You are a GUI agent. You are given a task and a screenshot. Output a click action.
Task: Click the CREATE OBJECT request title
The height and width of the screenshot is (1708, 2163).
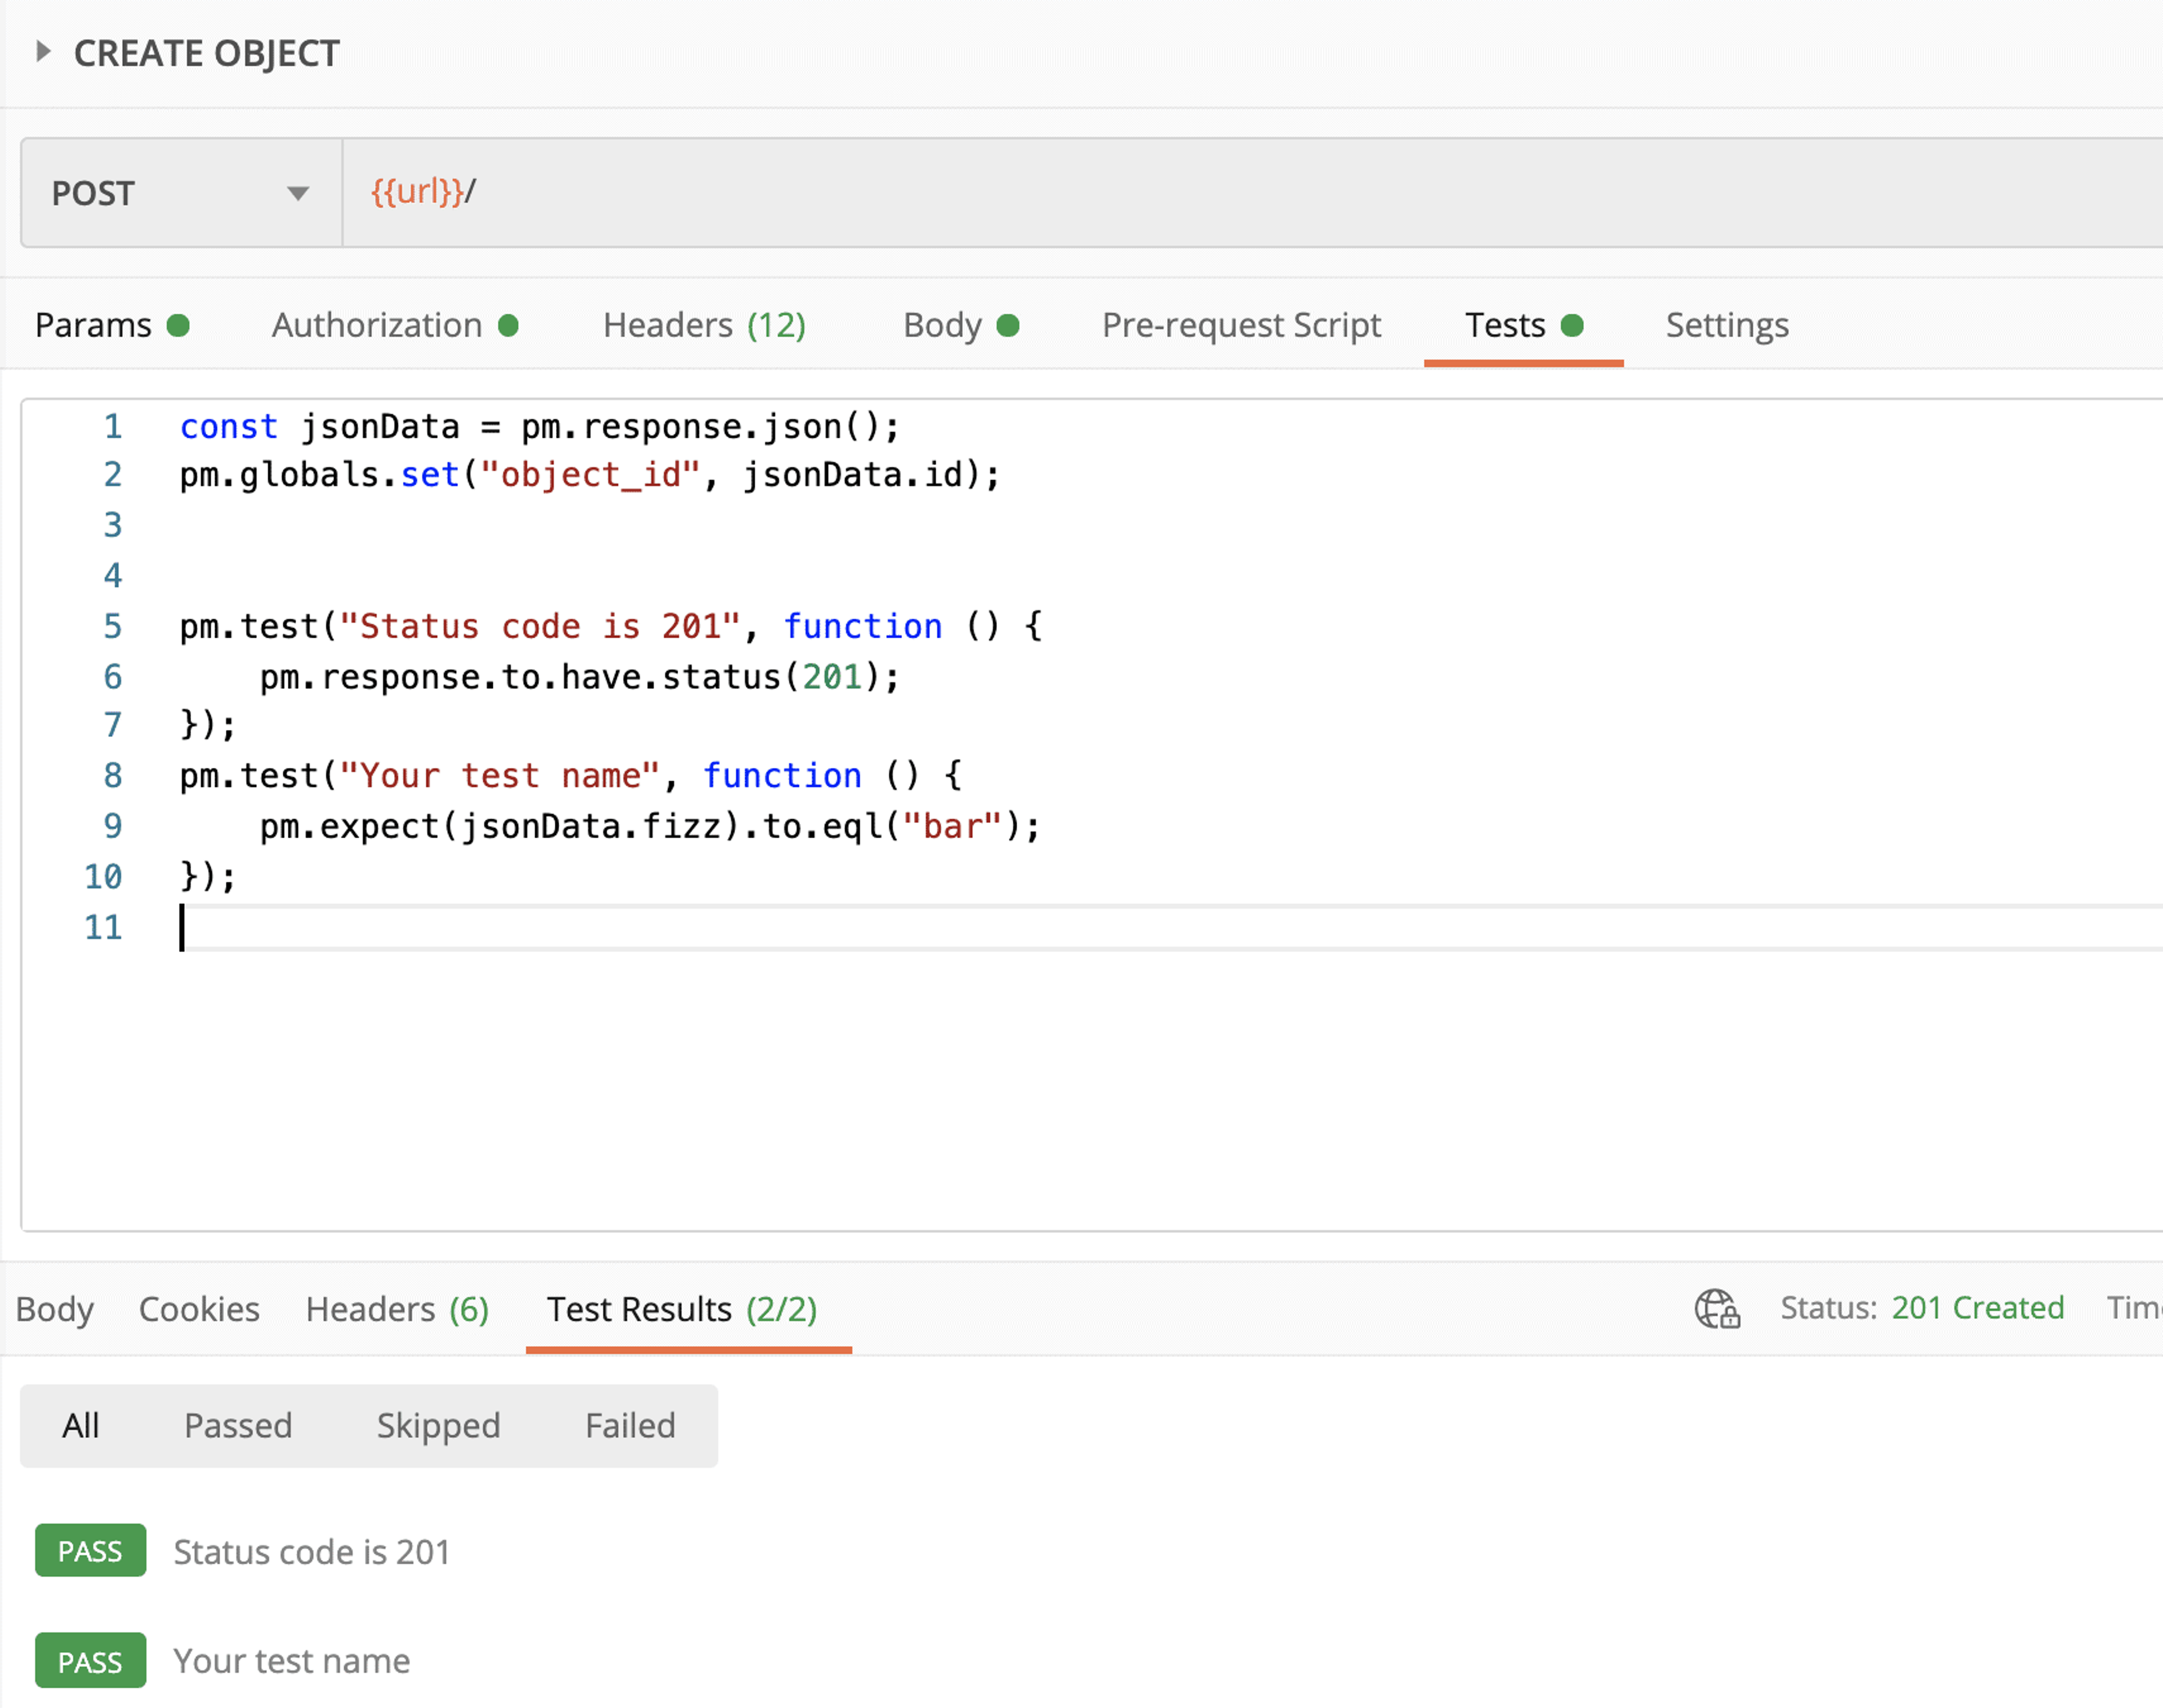tap(207, 53)
